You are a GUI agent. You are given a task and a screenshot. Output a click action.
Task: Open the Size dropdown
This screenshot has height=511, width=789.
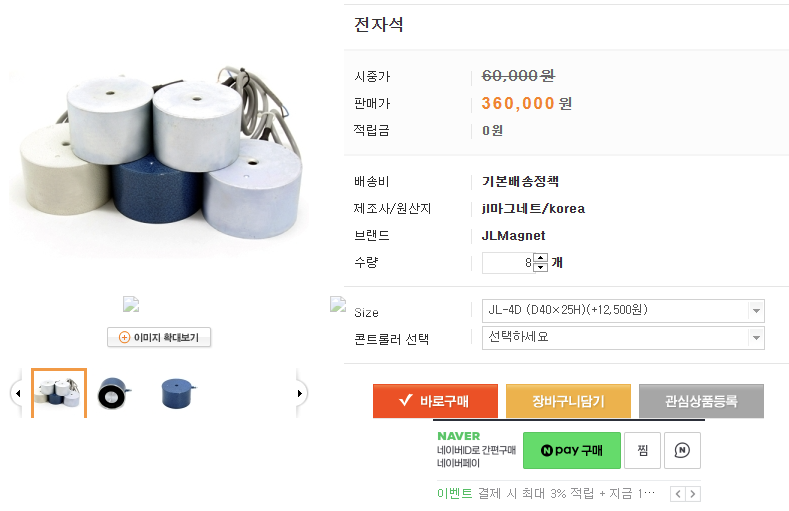[x=622, y=310]
